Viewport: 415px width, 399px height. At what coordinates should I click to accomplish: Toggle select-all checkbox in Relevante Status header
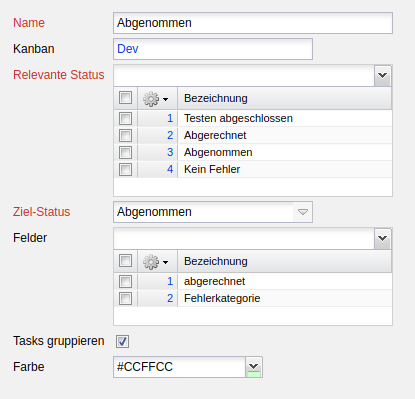coord(125,98)
